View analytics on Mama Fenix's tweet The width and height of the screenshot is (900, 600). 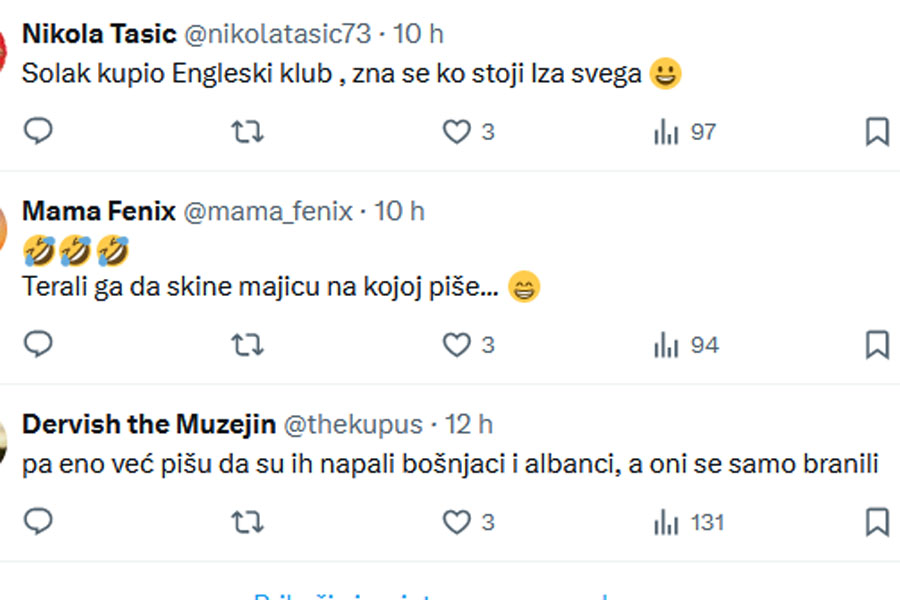tap(667, 345)
